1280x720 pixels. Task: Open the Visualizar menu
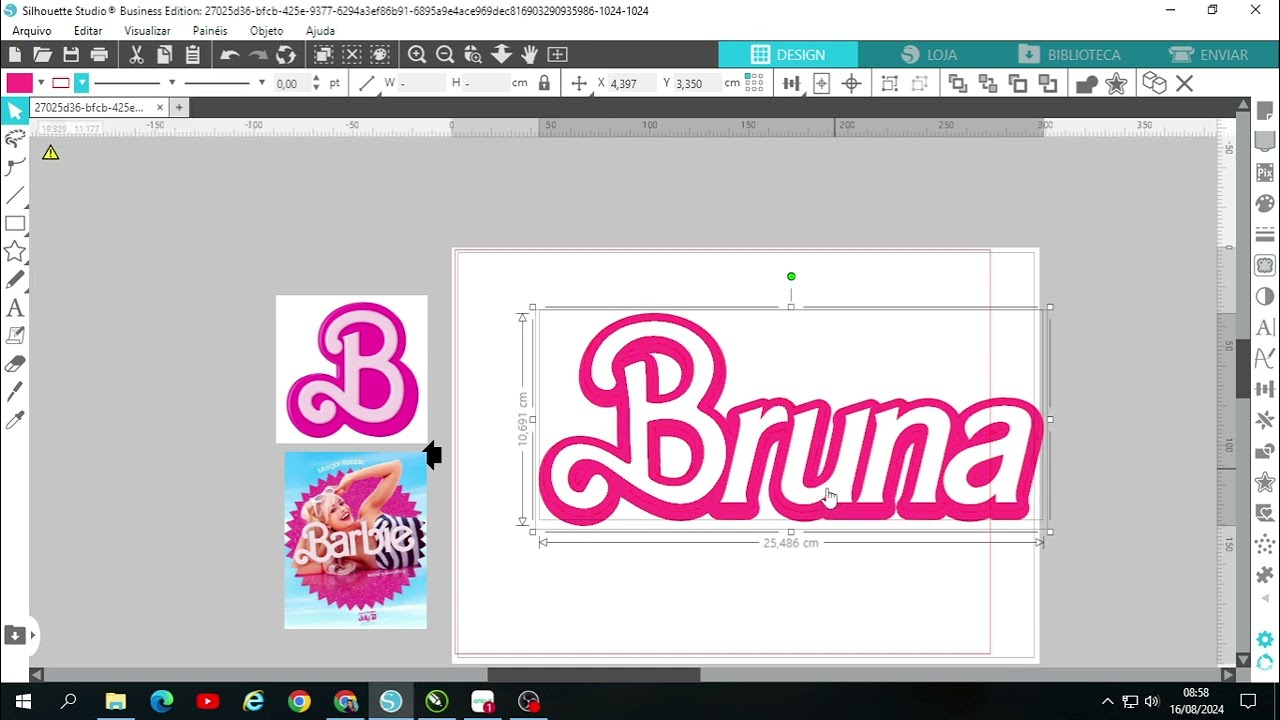pyautogui.click(x=147, y=31)
